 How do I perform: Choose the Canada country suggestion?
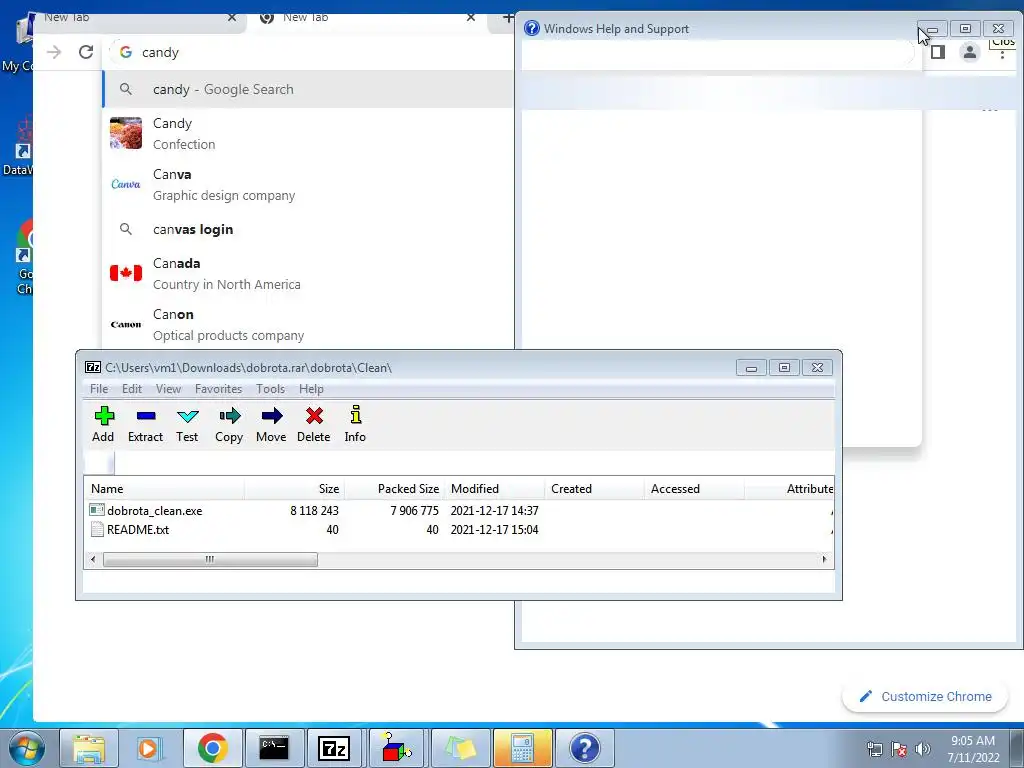[x=308, y=273]
